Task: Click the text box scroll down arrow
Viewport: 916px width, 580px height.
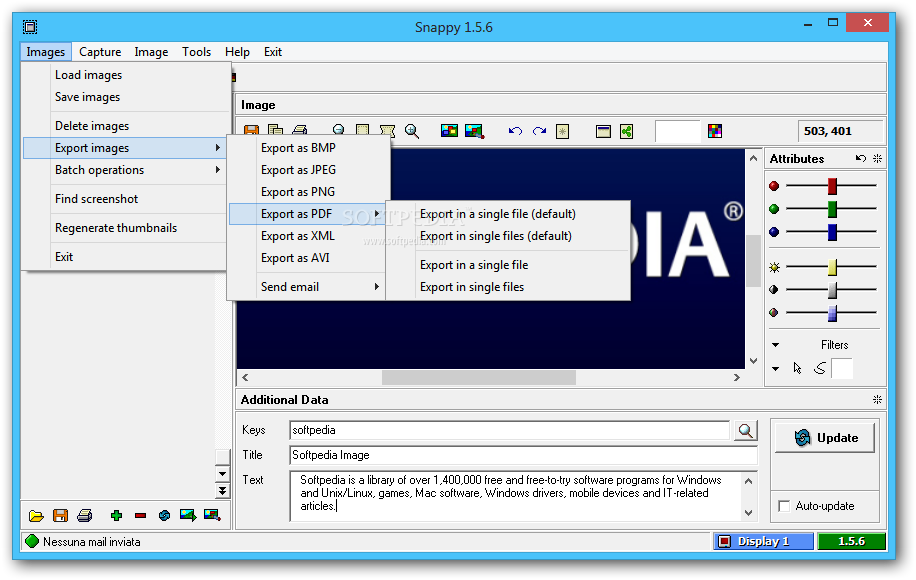Action: click(748, 513)
